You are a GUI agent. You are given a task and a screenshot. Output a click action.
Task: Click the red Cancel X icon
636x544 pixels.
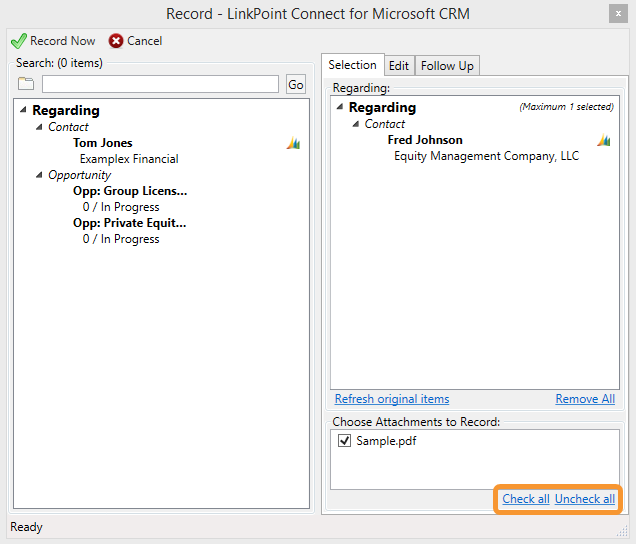116,41
